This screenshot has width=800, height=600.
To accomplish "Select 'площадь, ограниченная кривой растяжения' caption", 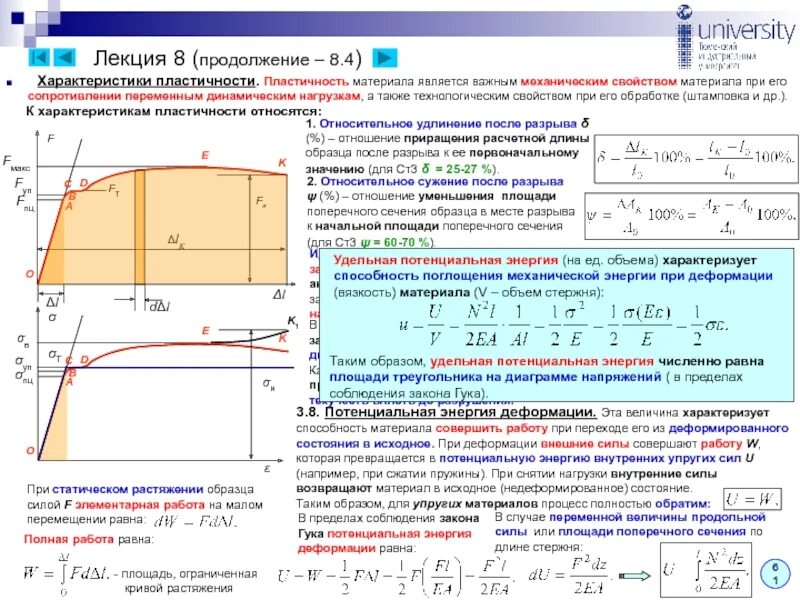I will pyautogui.click(x=187, y=581).
